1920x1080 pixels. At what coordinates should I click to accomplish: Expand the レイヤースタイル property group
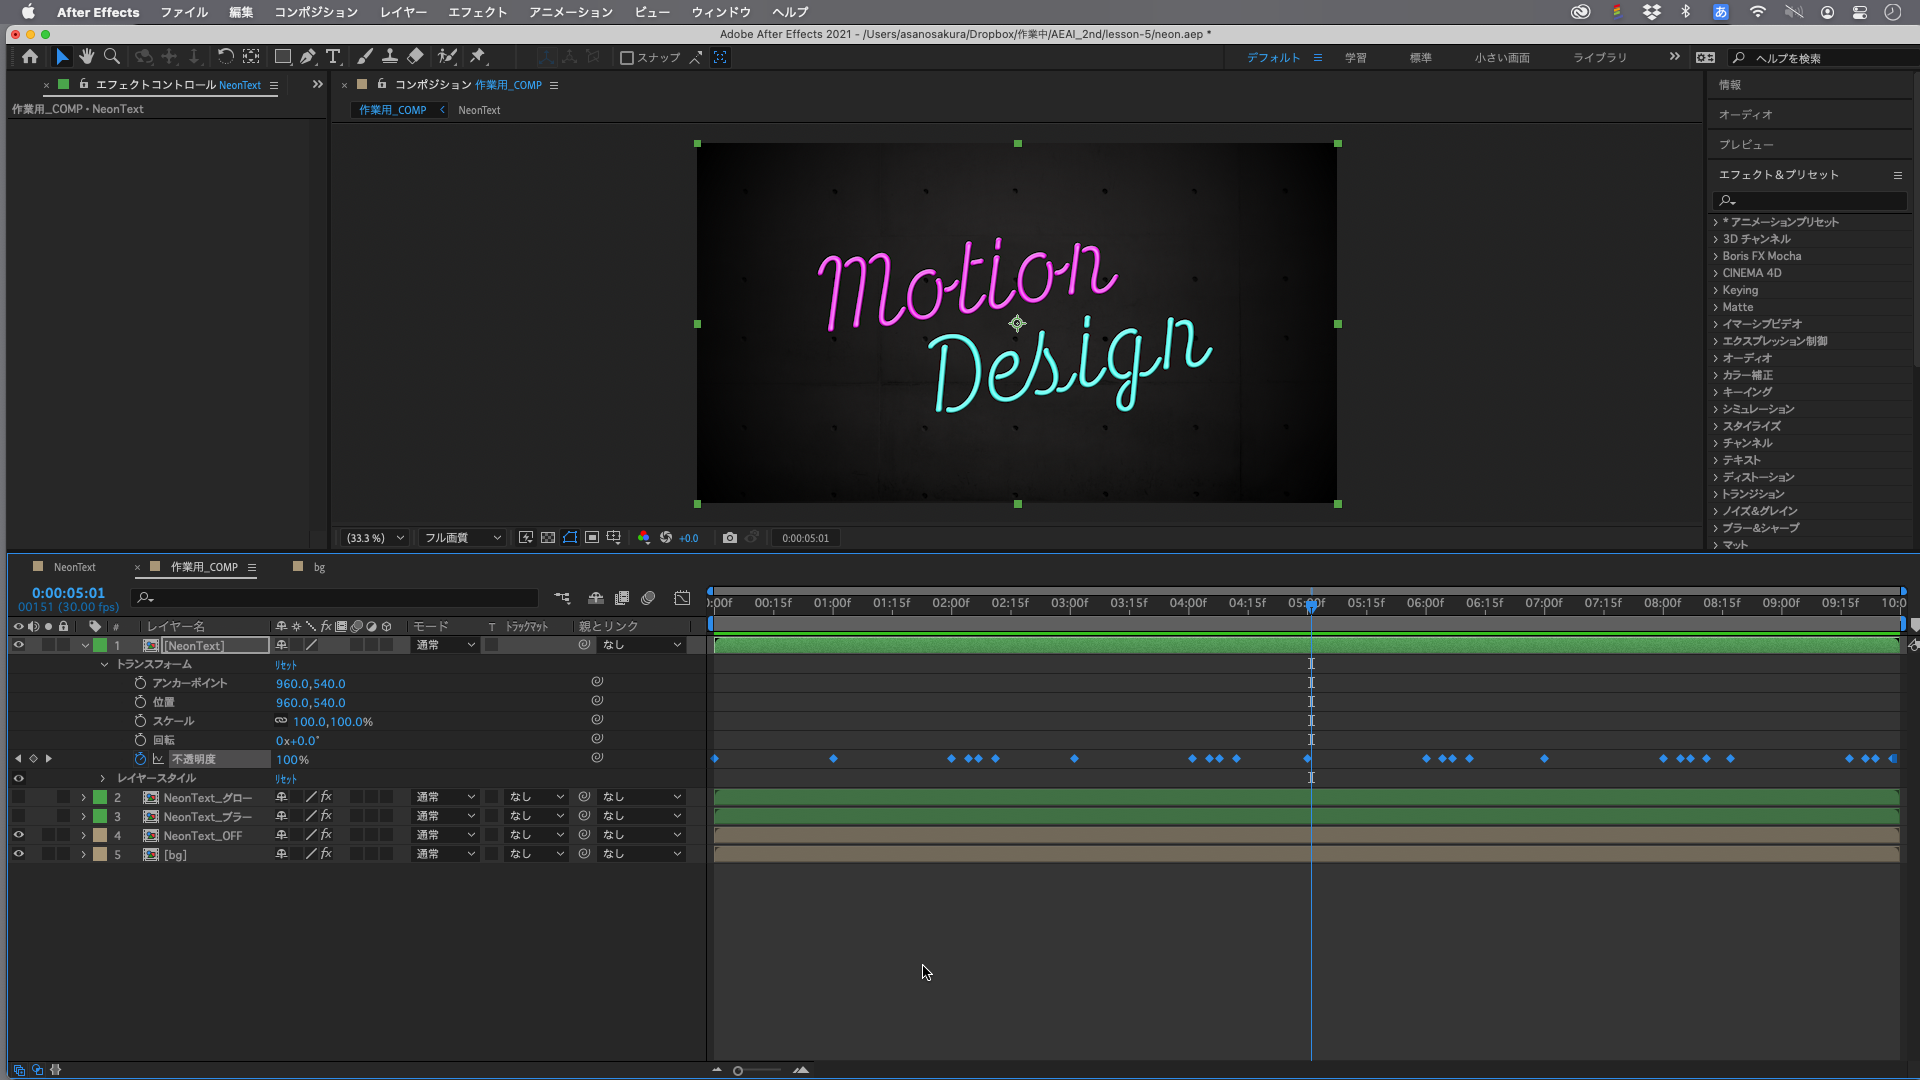click(x=103, y=778)
